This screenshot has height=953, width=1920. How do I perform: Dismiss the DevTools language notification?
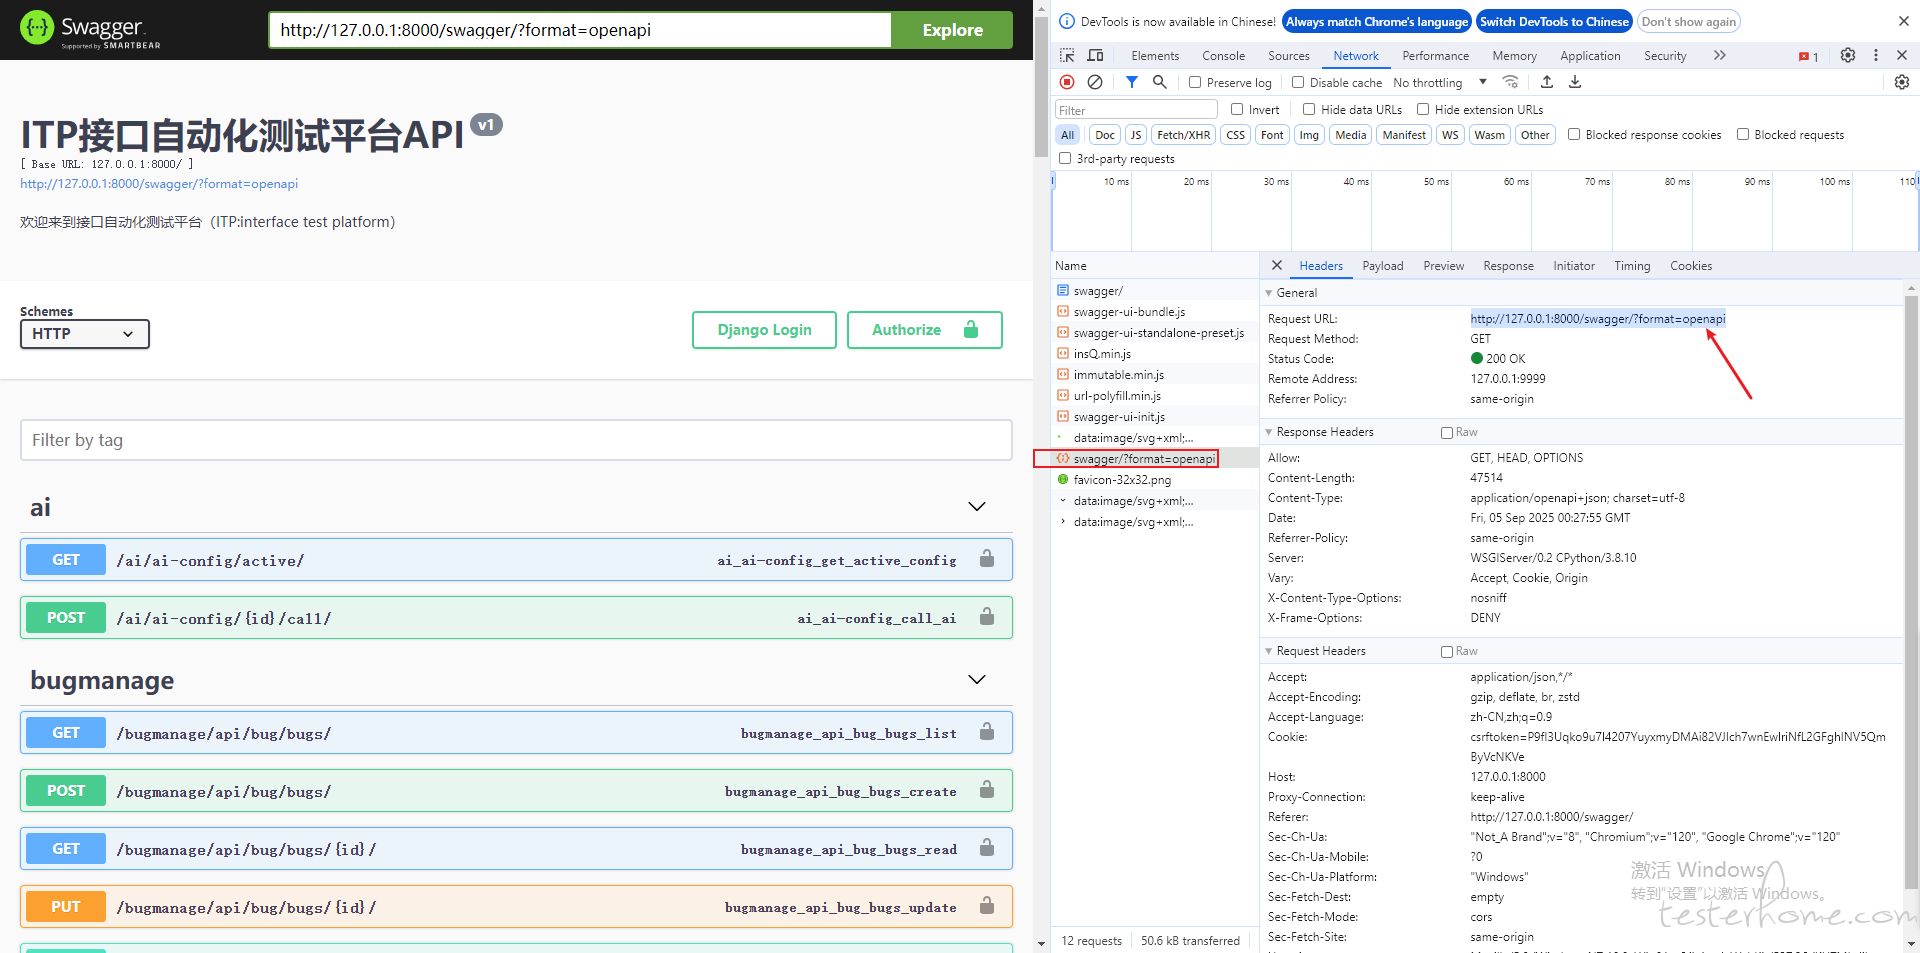tap(1903, 21)
